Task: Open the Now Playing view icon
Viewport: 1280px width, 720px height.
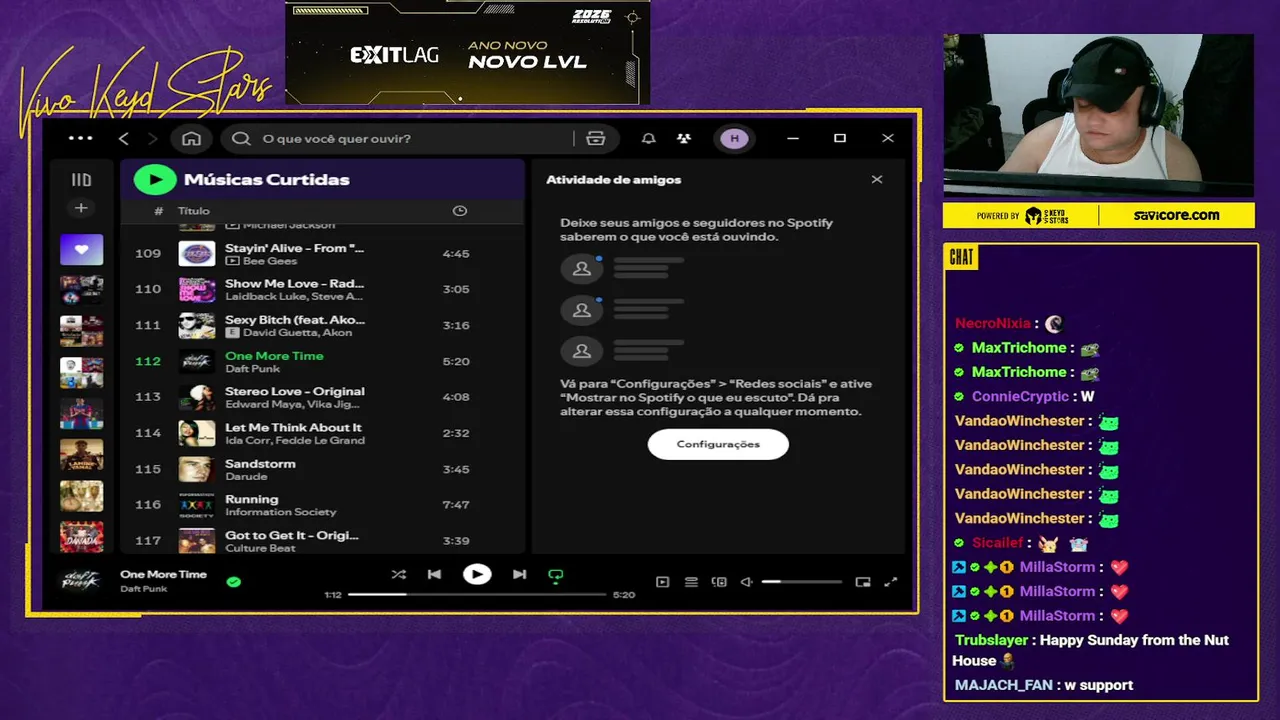Action: [x=662, y=582]
